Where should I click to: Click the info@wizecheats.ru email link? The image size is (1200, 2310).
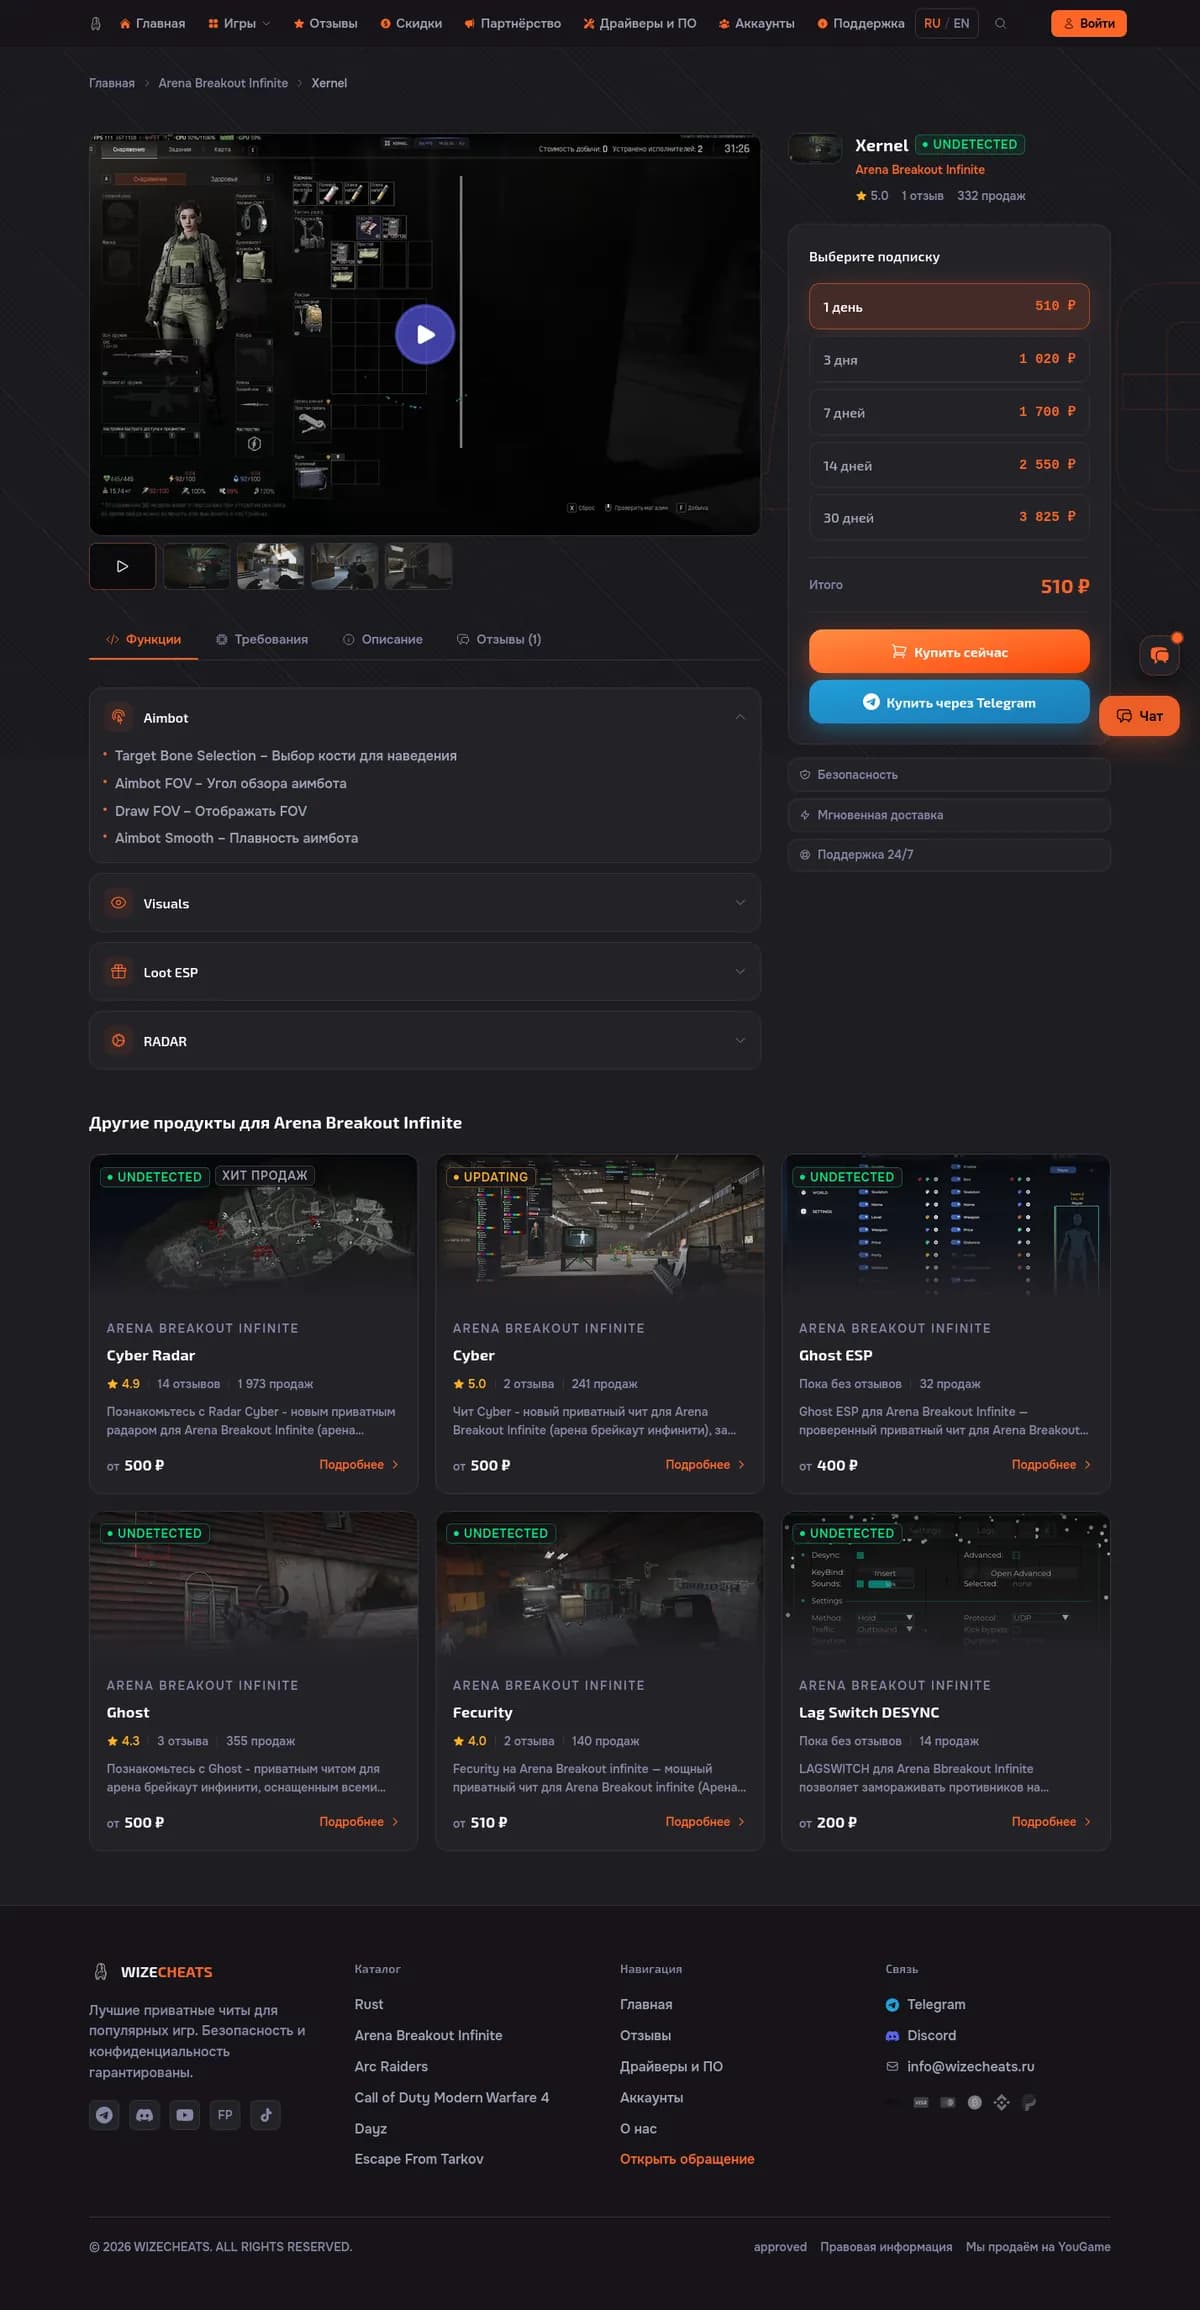[x=970, y=2066]
